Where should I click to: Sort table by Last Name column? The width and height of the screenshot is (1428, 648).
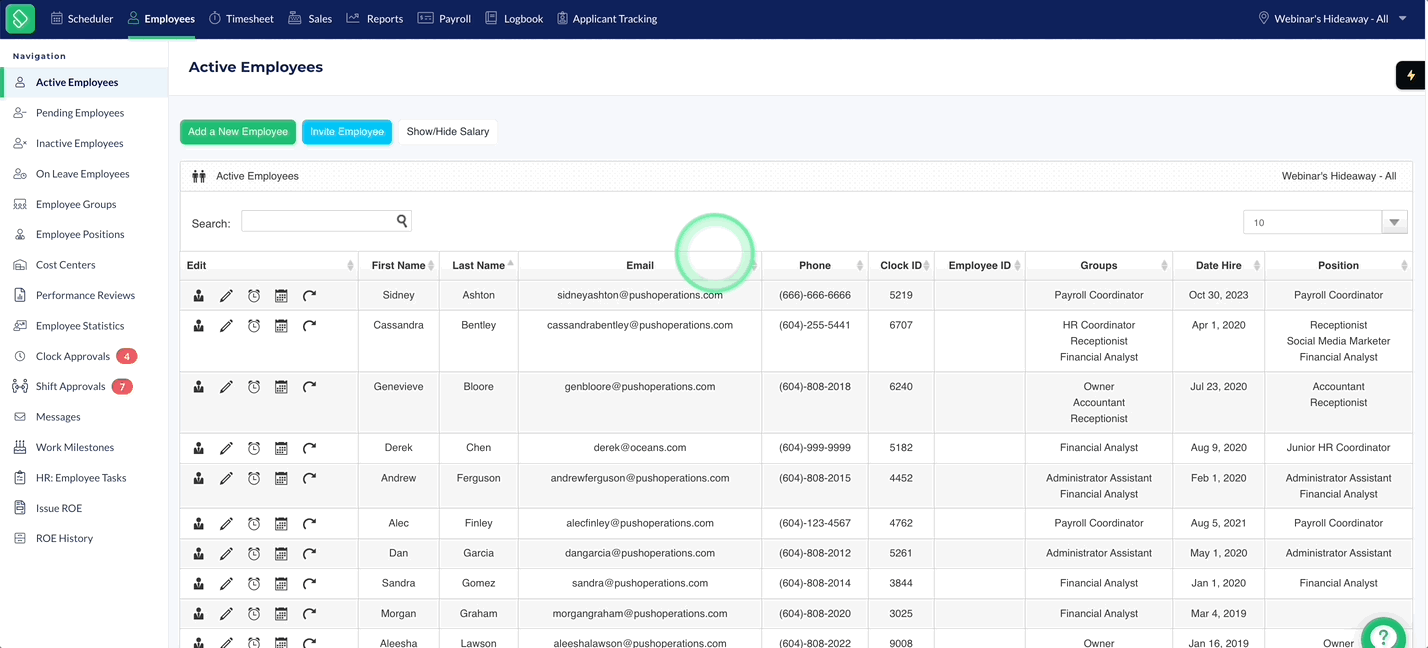point(478,265)
